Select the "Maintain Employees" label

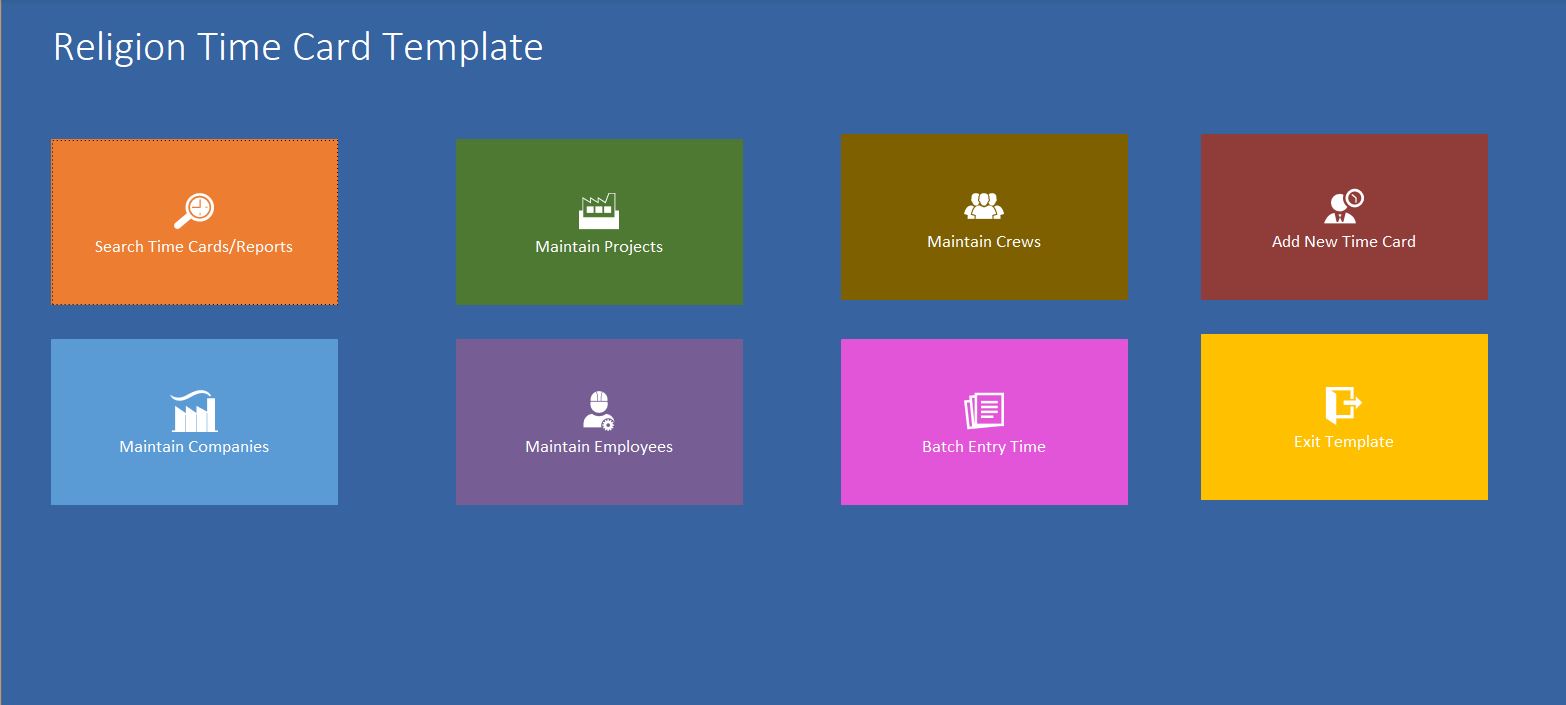click(599, 447)
